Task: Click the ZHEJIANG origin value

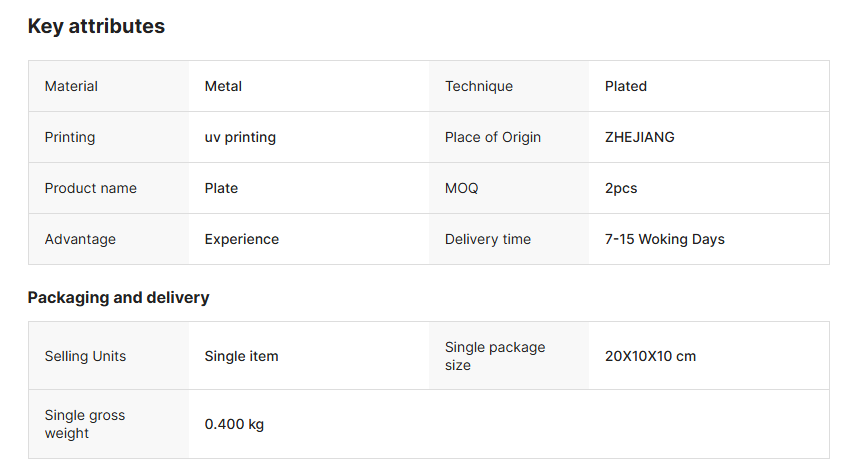Action: coord(640,138)
